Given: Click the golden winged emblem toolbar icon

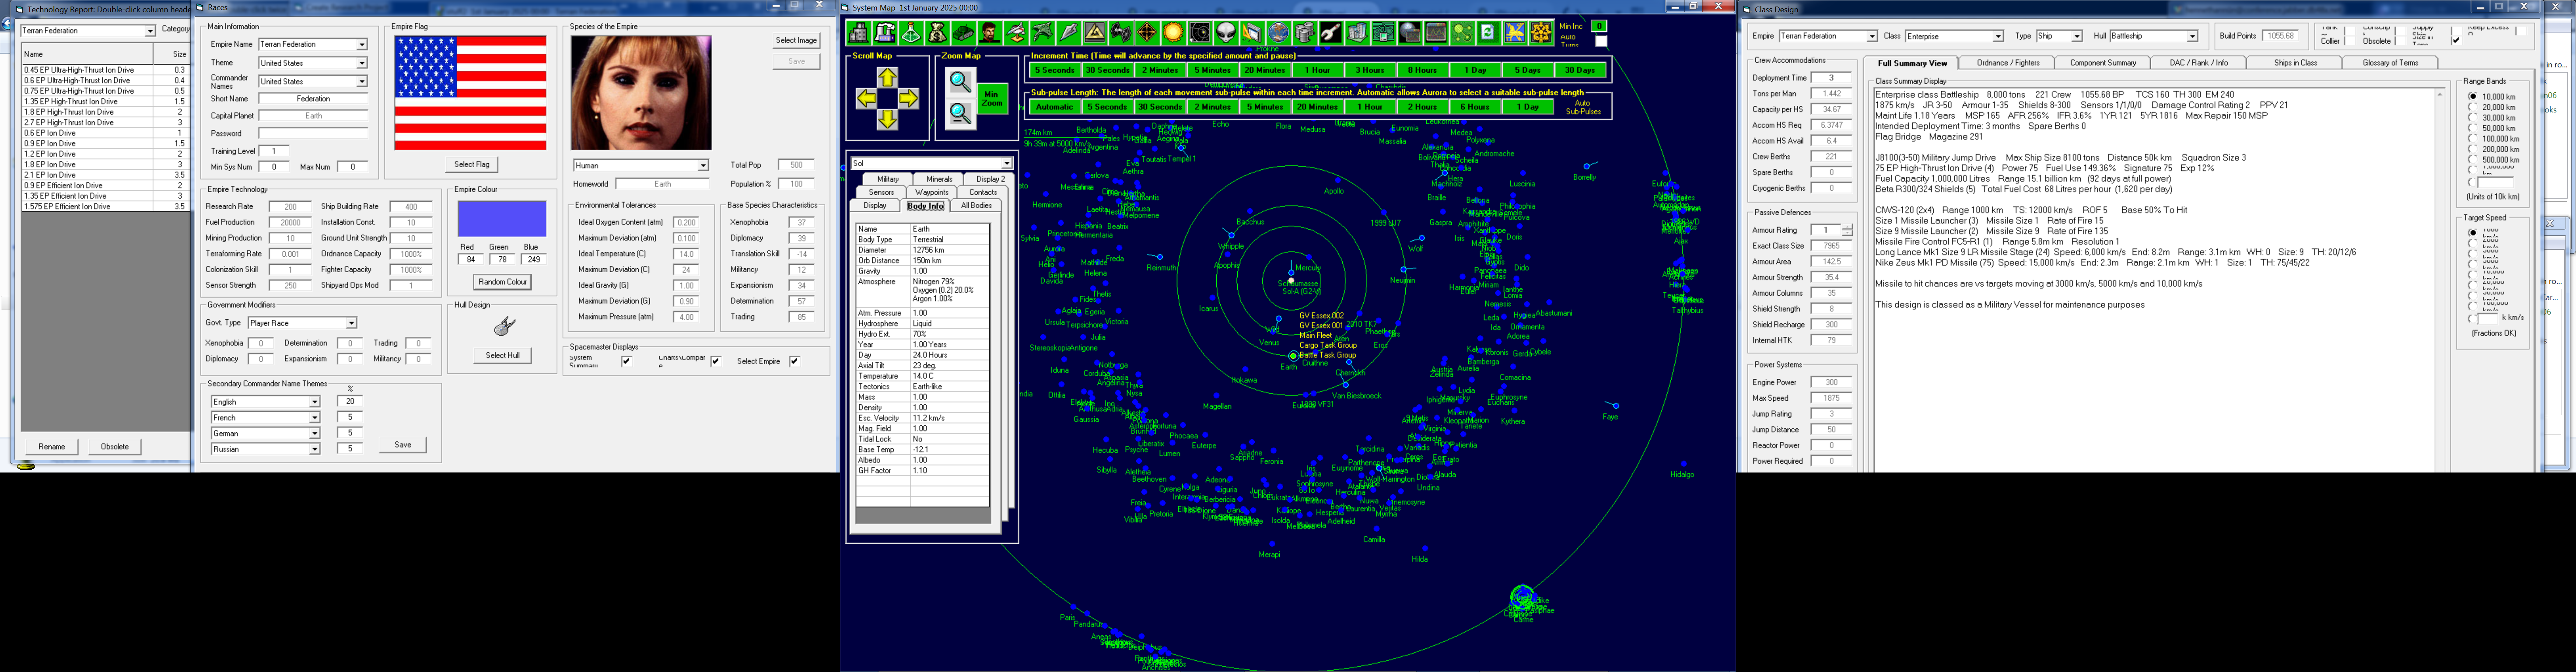Looking at the screenshot, I should pyautogui.click(x=1514, y=33).
